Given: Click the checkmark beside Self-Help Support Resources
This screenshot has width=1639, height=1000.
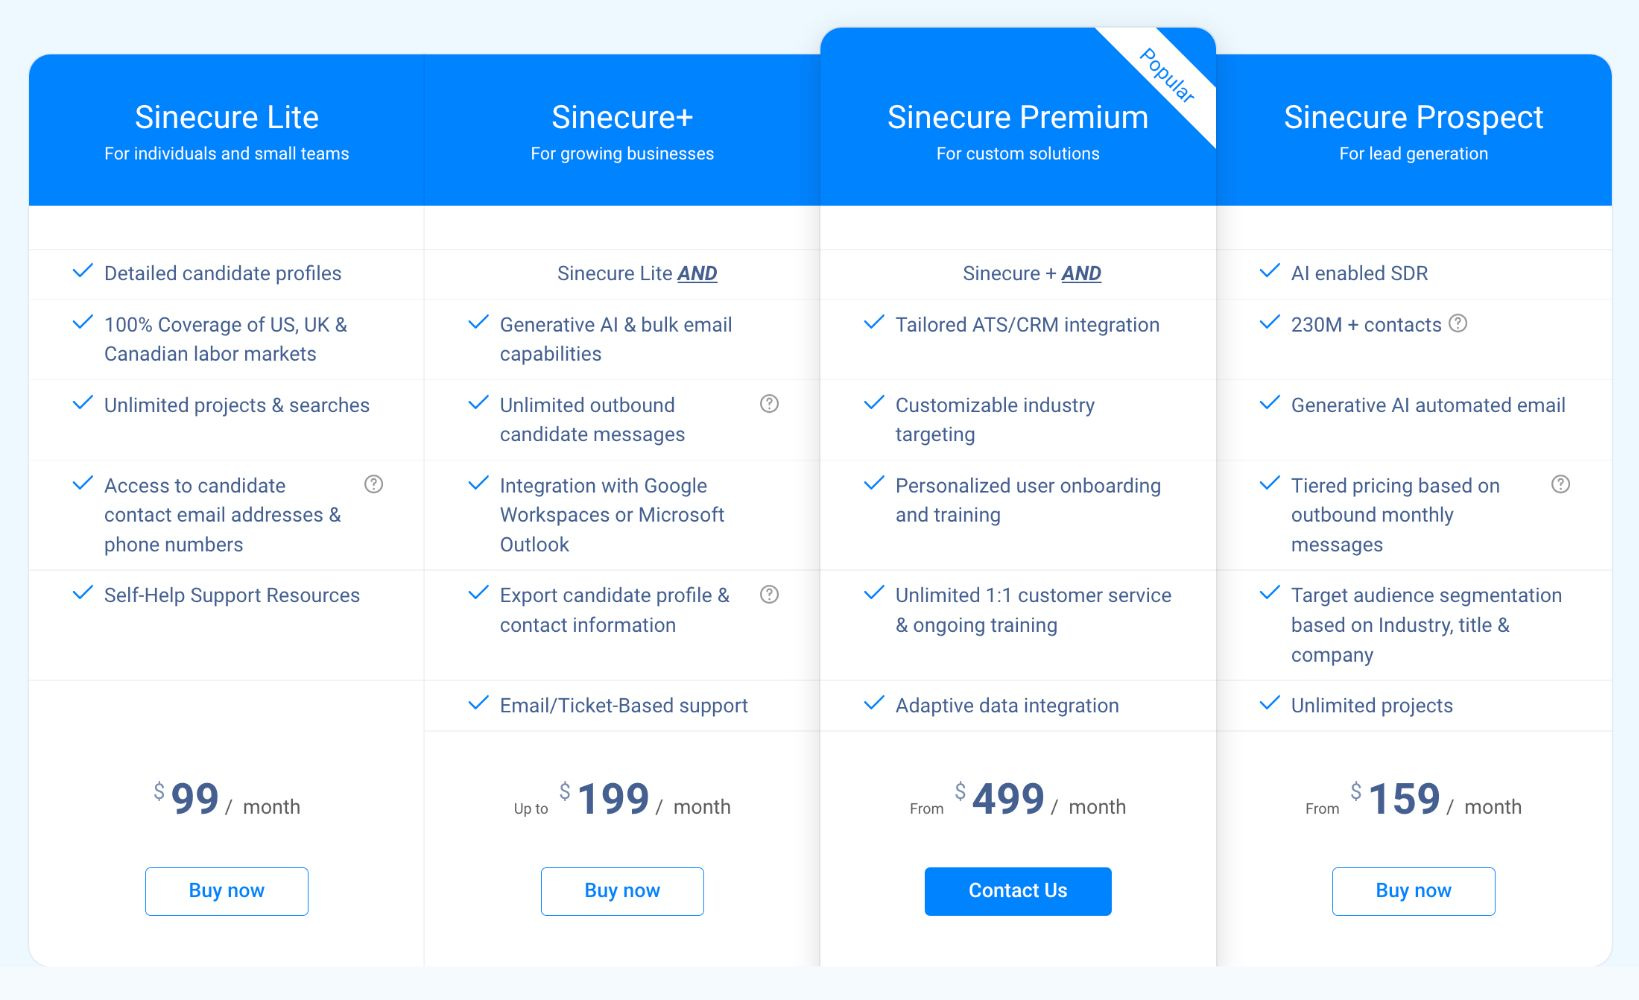Looking at the screenshot, I should click(81, 593).
